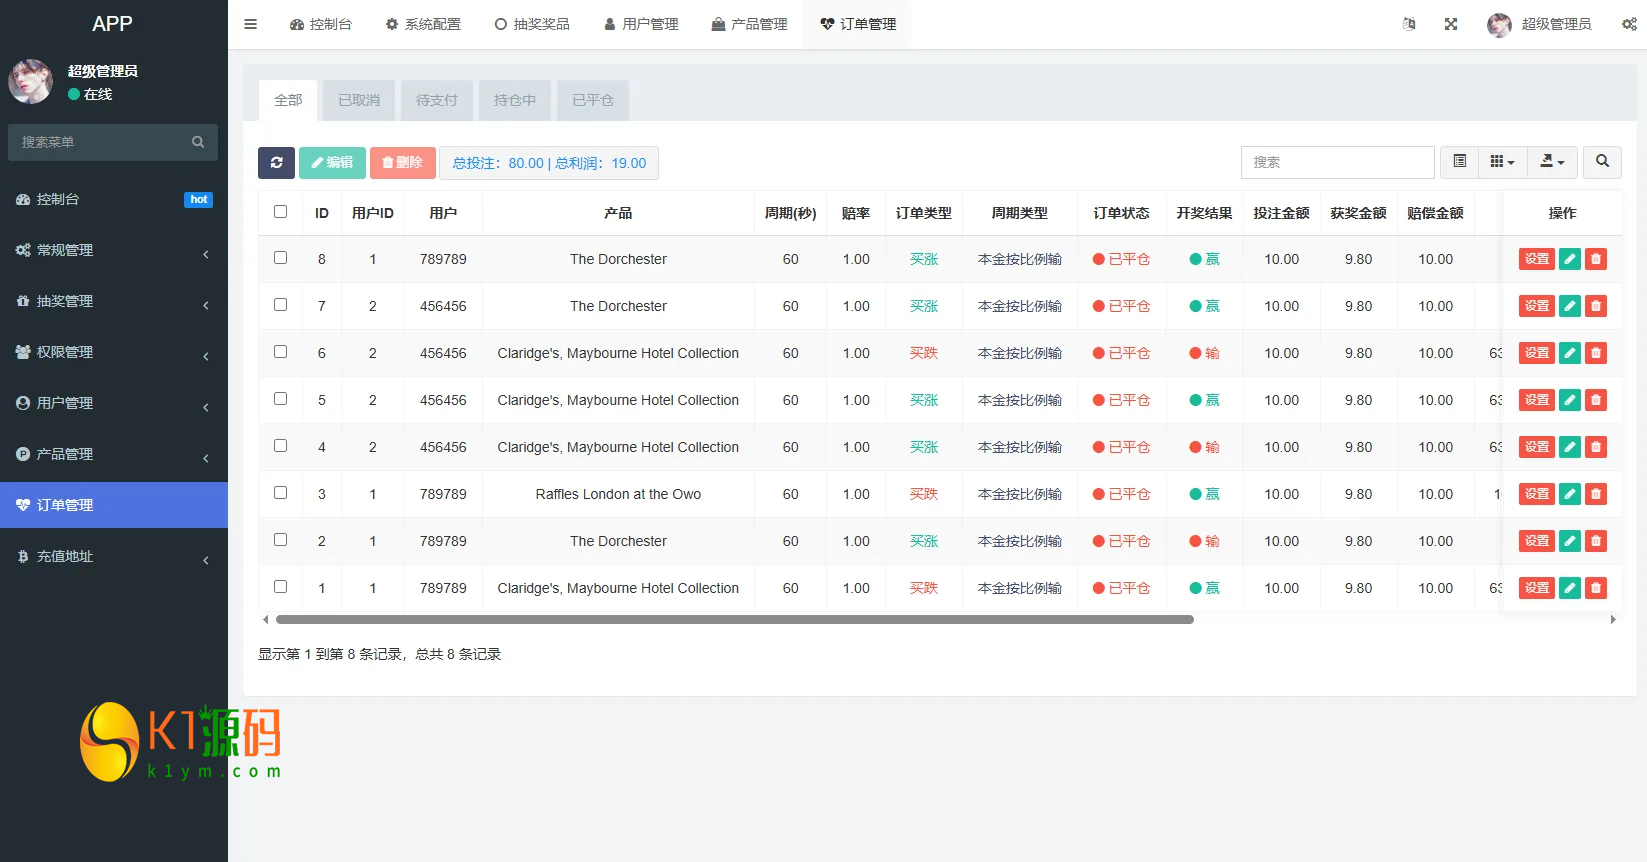Expand the 常规管理 sidebar menu
The image size is (1647, 862).
(x=114, y=250)
